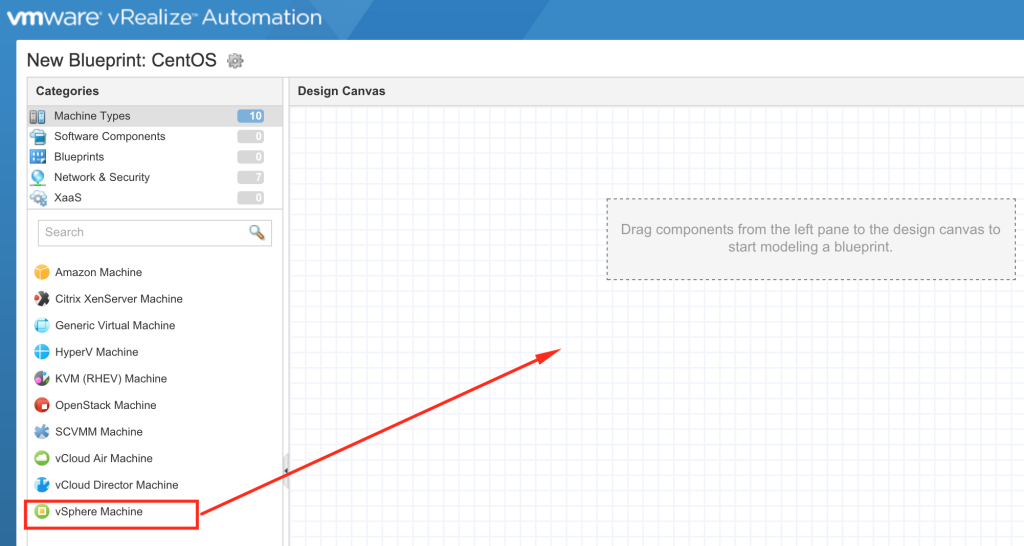Select the OpenStack Machine icon

coord(42,405)
